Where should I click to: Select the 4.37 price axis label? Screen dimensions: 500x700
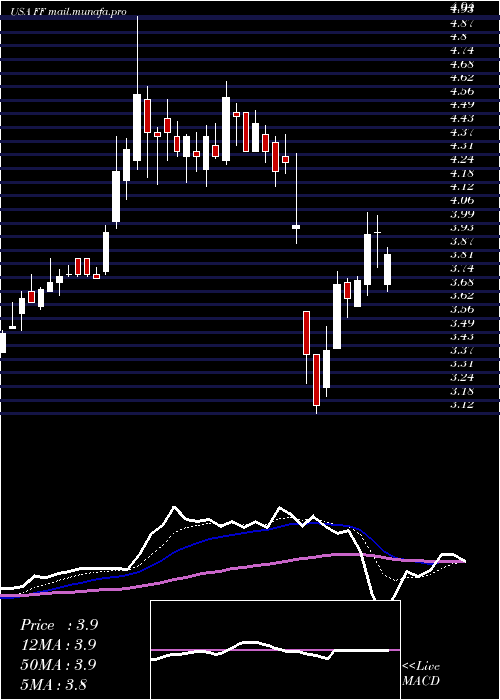(x=462, y=132)
